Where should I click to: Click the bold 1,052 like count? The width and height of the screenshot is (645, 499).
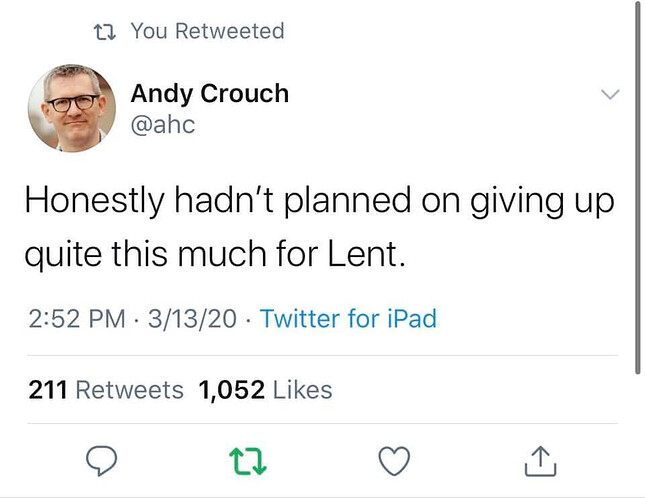pos(232,390)
